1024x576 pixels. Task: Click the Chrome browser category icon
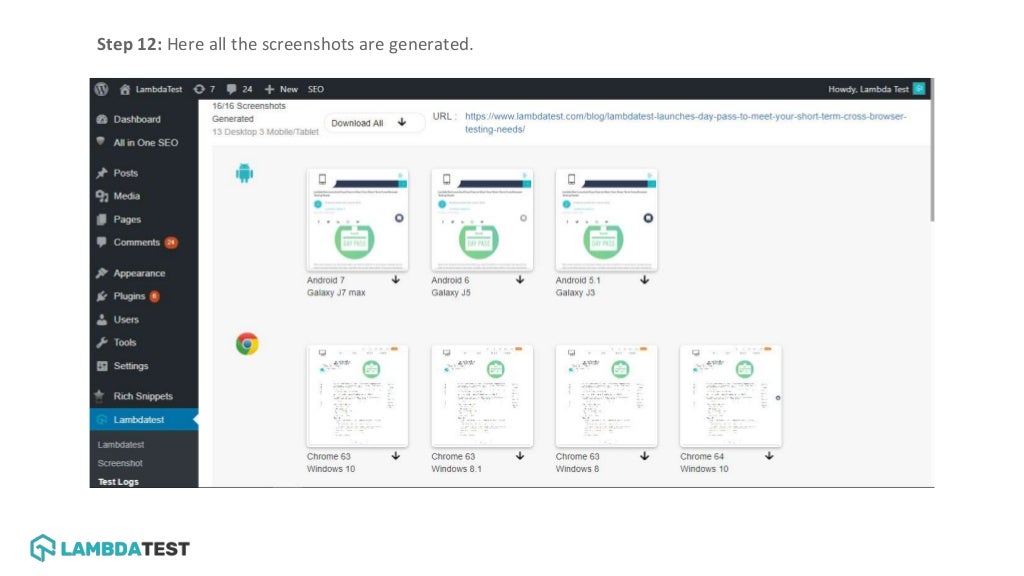coord(247,344)
